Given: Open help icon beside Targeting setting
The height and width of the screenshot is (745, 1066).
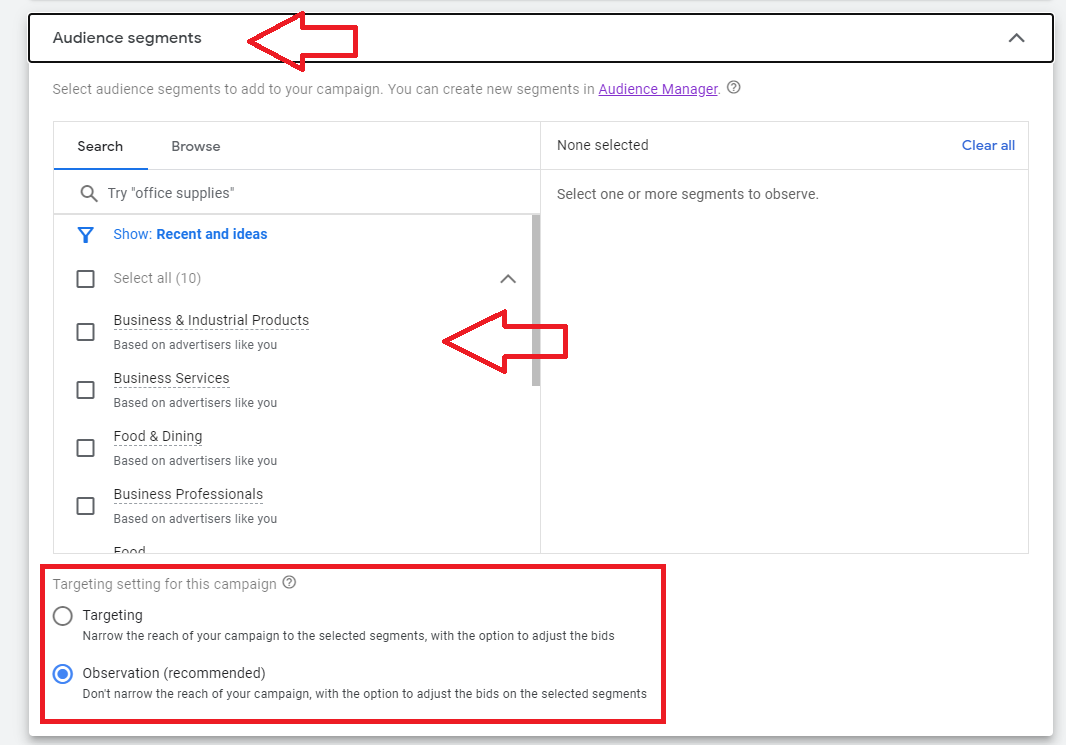Looking at the screenshot, I should coord(290,583).
